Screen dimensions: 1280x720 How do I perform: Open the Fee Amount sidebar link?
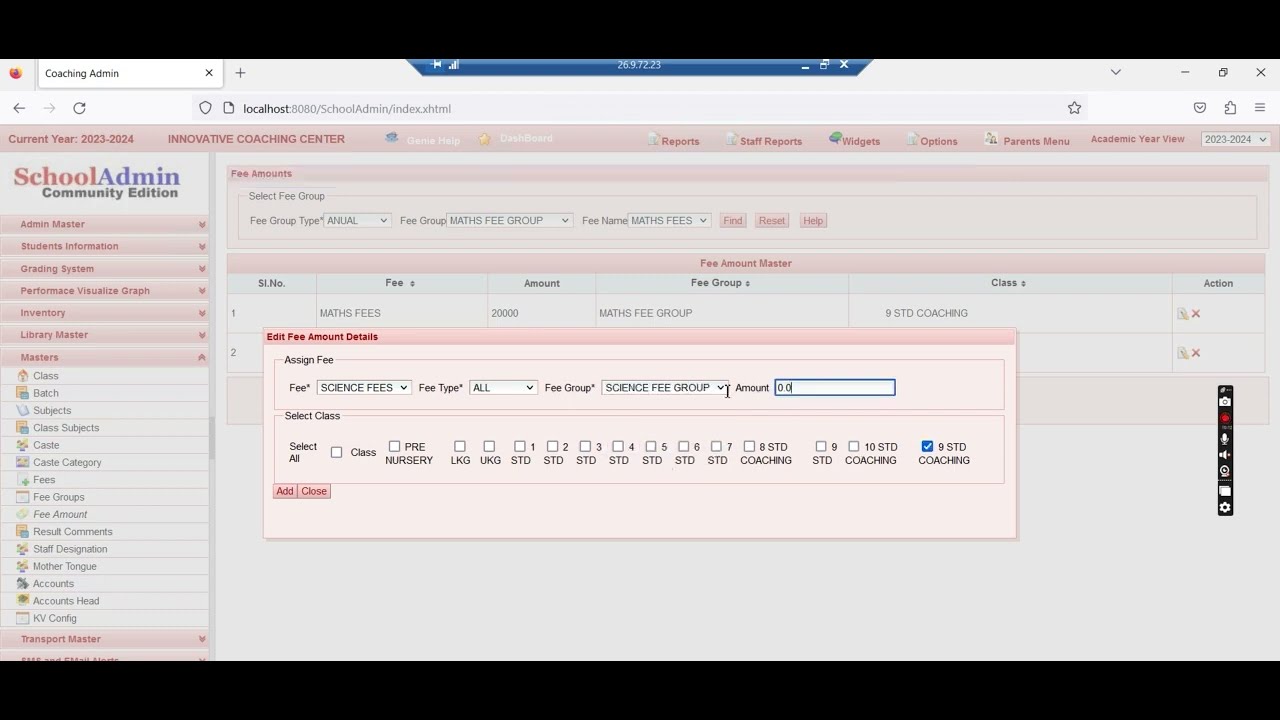click(x=60, y=514)
